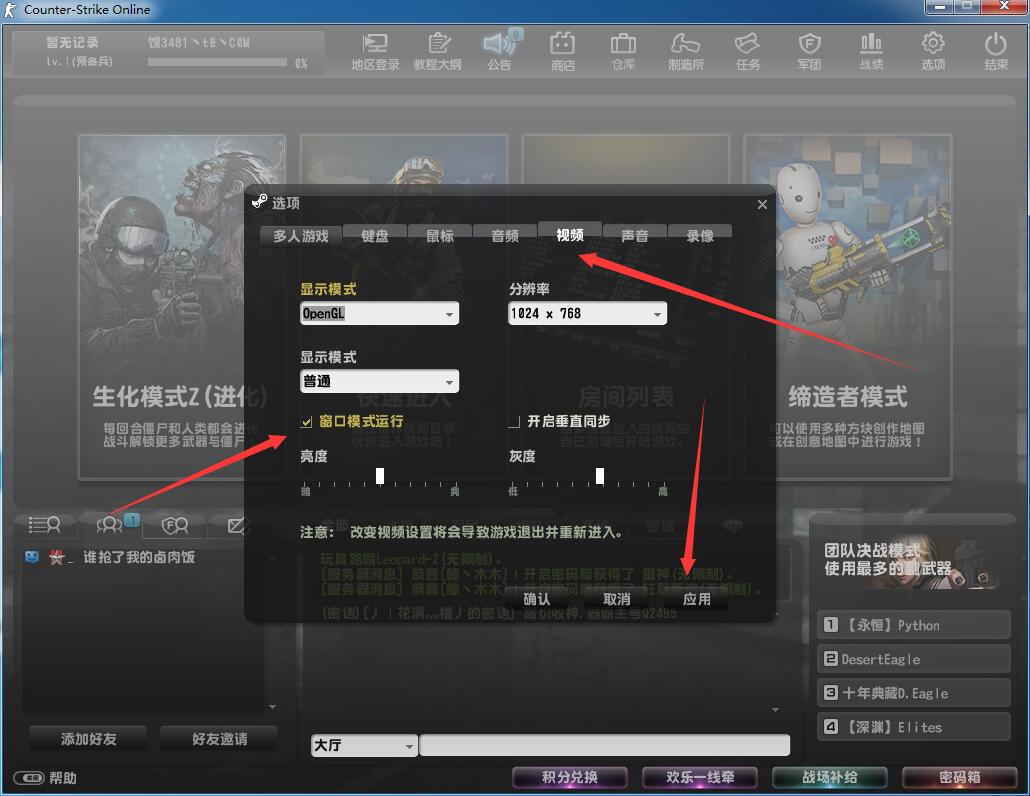The width and height of the screenshot is (1030, 796).
Task: Open the message compose icon tab
Action: (x=236, y=525)
